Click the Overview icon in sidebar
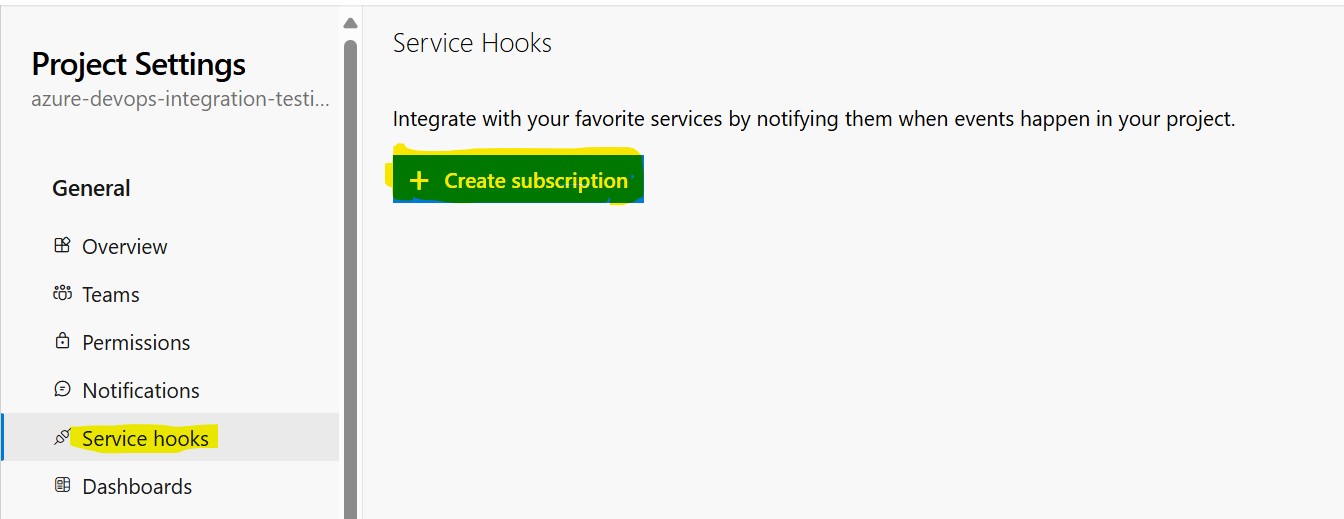Viewport: 1344px width, 519px height. (62, 245)
